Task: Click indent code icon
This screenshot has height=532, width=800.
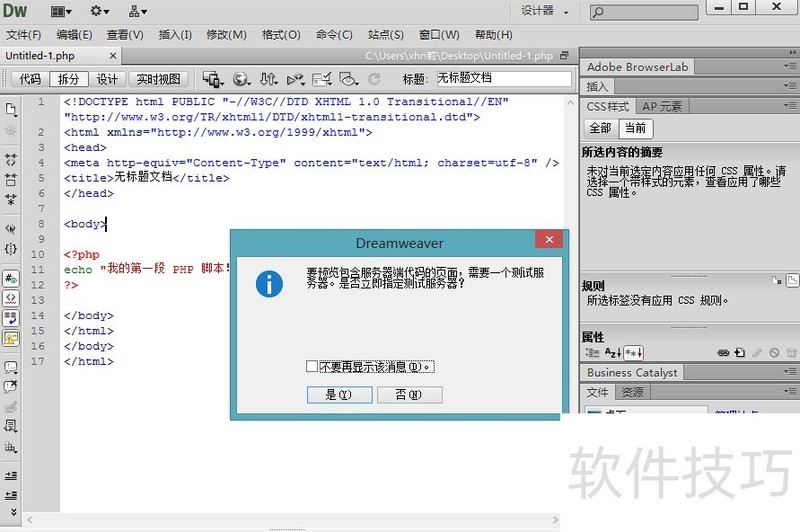Action: point(11,476)
